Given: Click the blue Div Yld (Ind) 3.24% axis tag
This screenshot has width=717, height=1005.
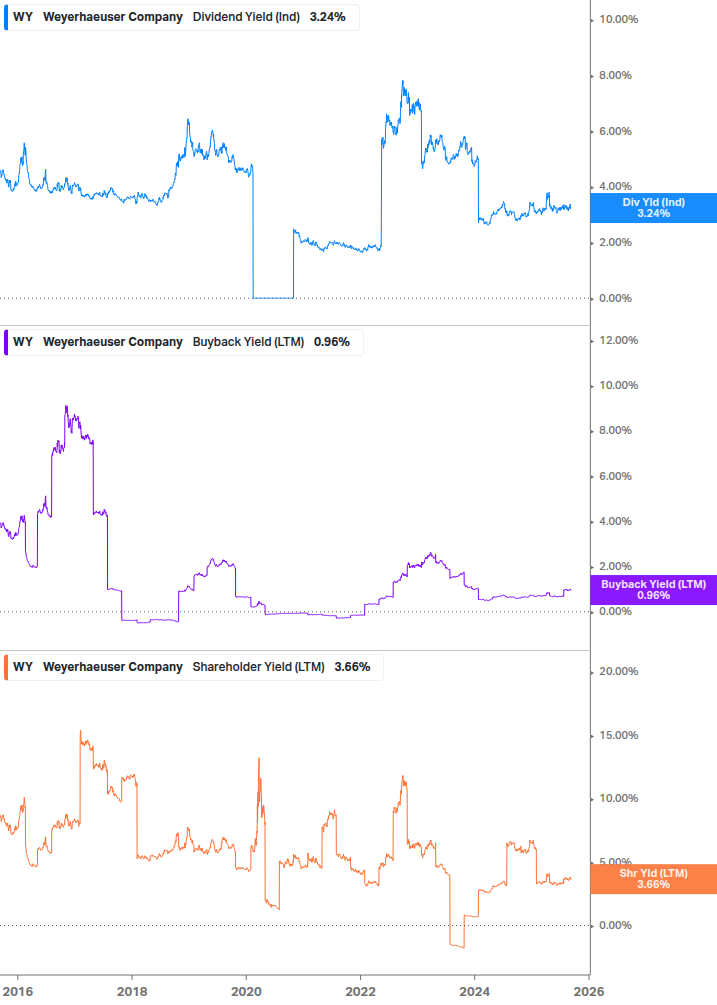Looking at the screenshot, I should coord(653,208).
